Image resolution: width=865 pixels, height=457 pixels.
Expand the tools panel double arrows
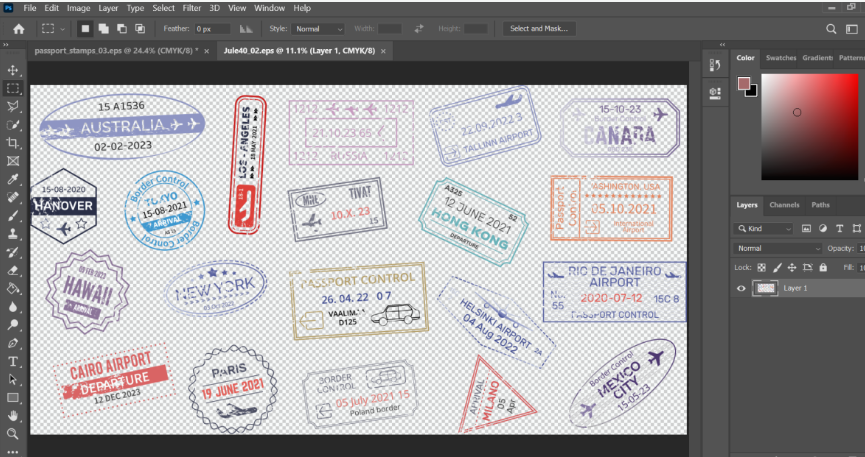pos(6,45)
